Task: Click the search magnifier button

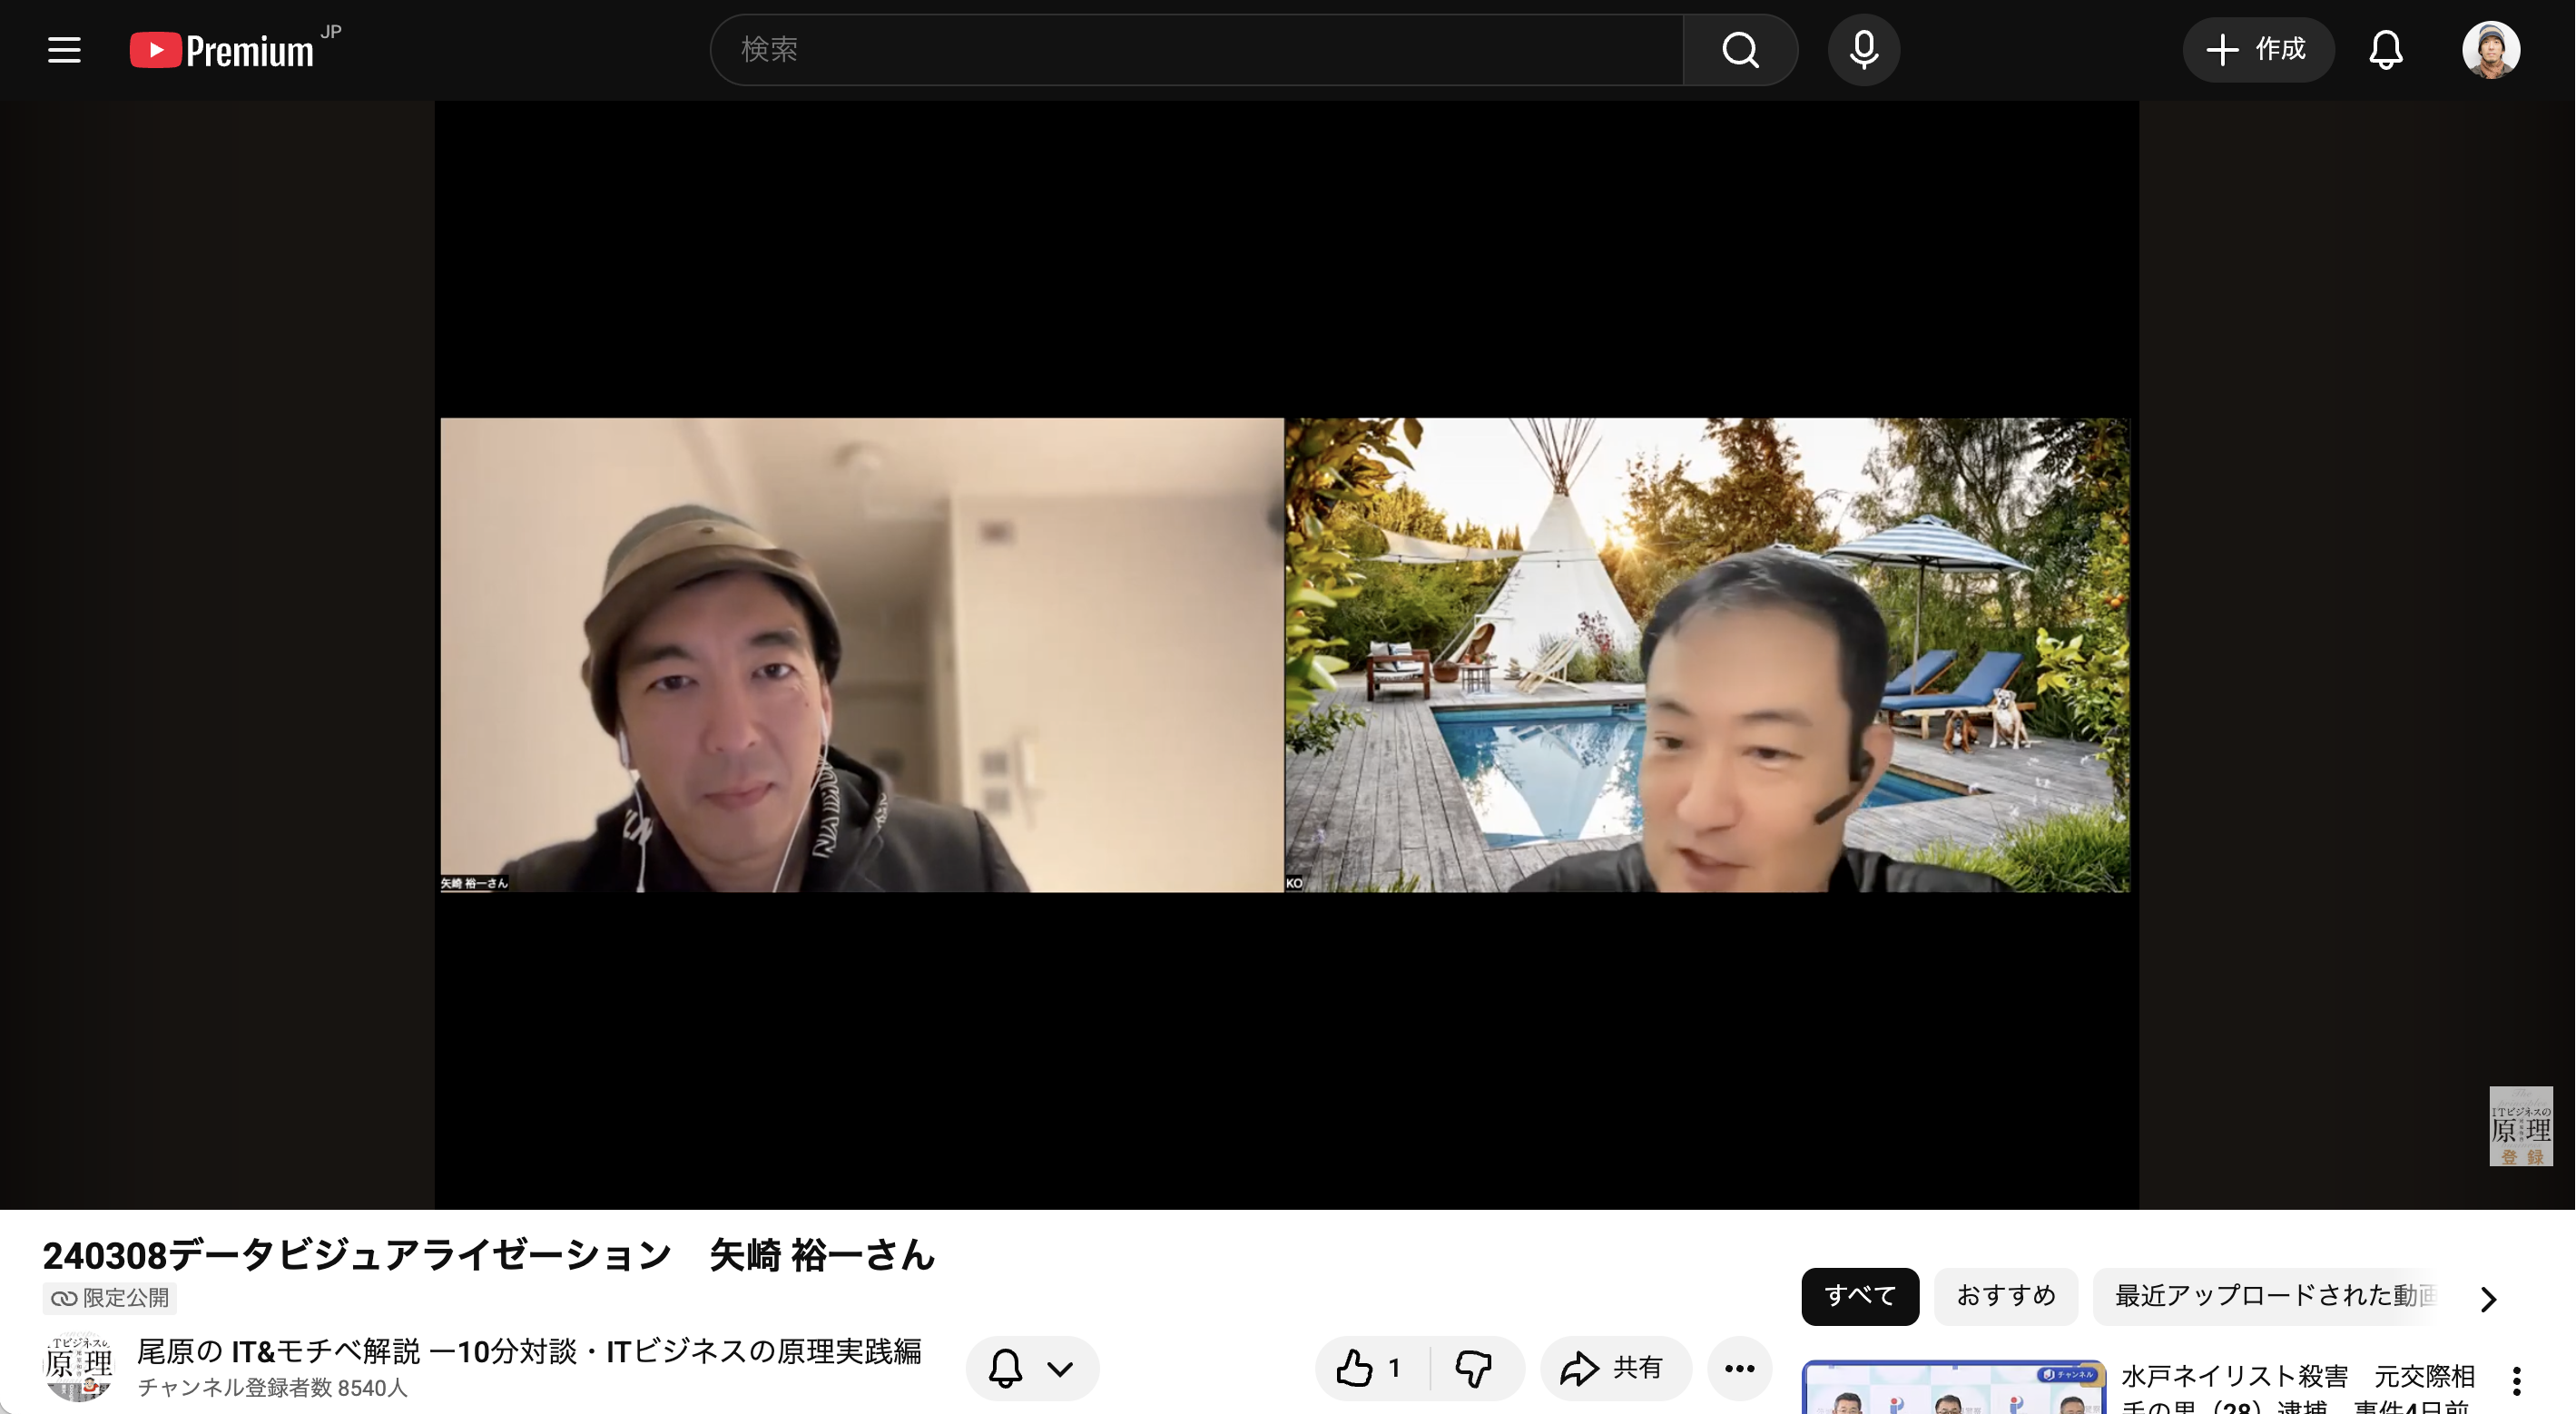Action: point(1740,50)
